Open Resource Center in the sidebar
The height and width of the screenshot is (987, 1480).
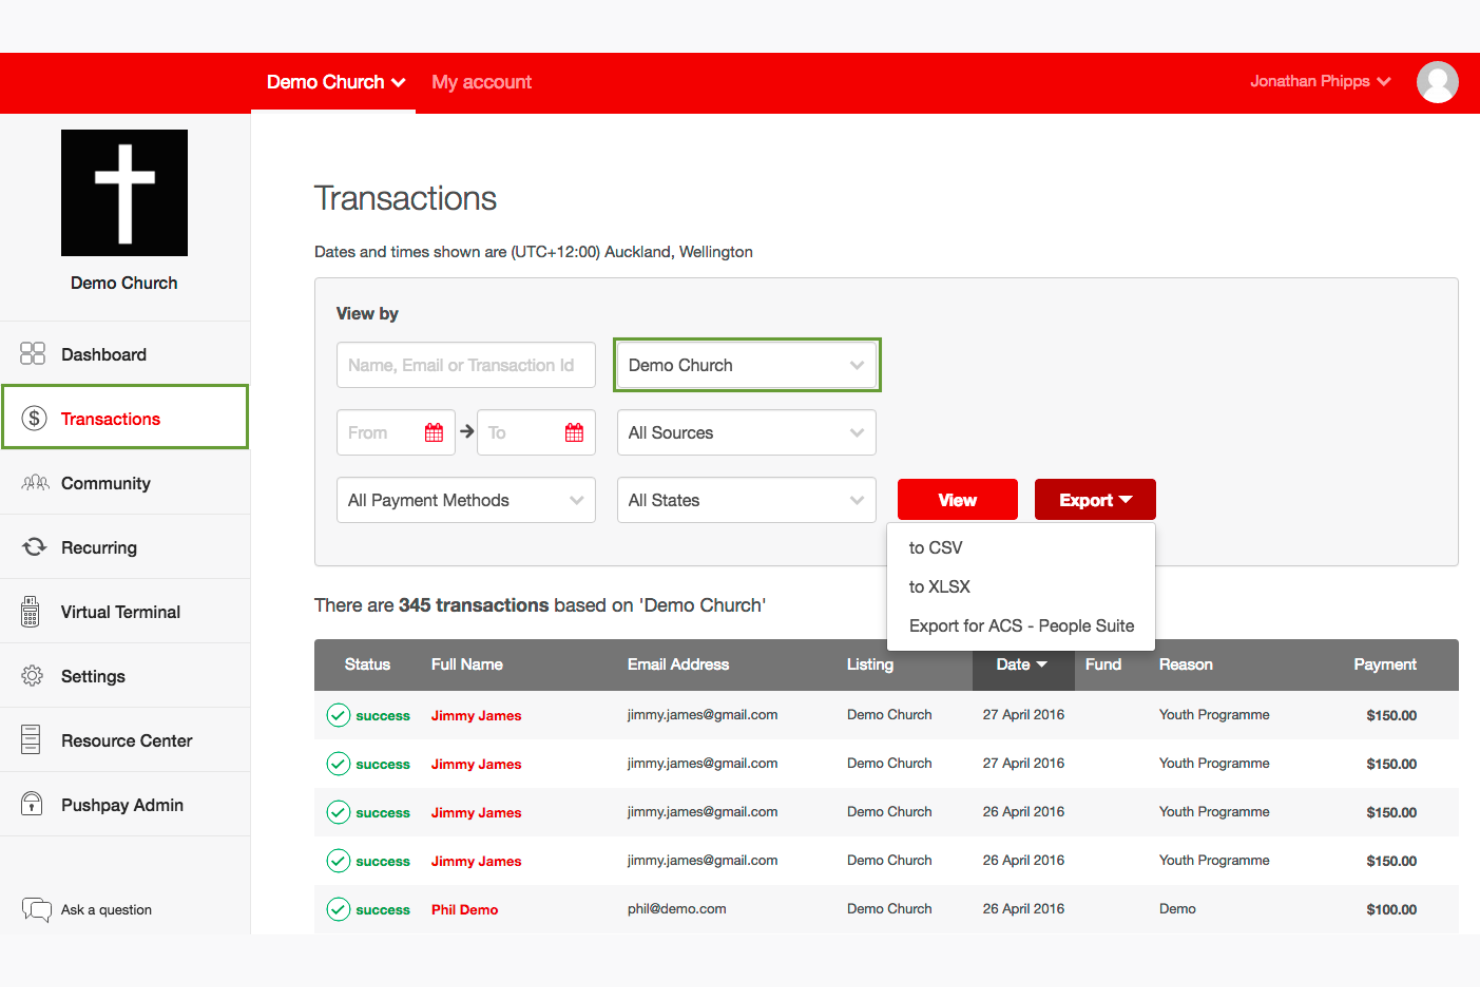(x=125, y=740)
